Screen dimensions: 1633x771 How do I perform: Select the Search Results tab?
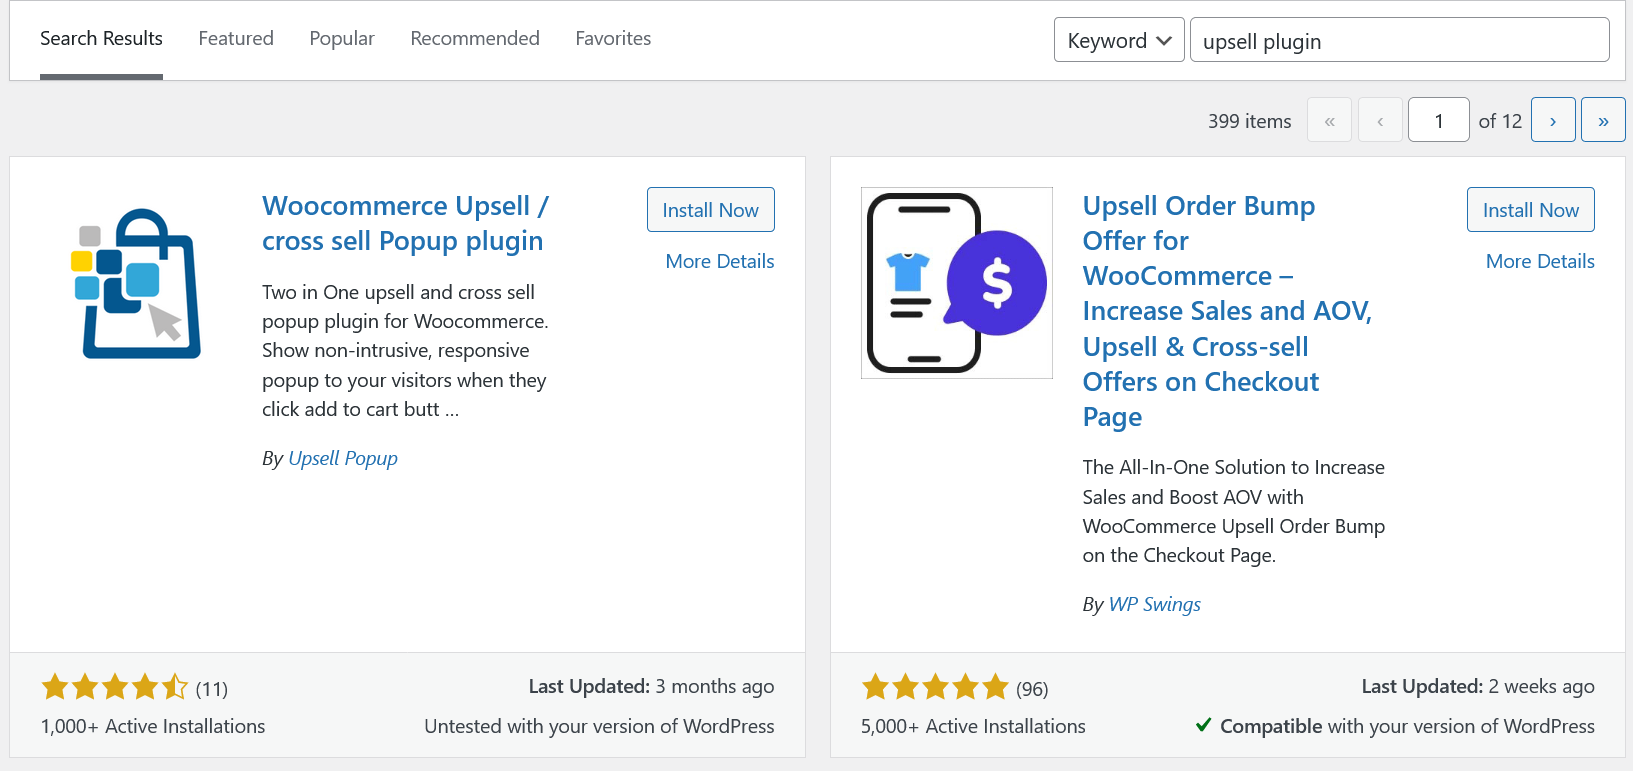point(101,38)
